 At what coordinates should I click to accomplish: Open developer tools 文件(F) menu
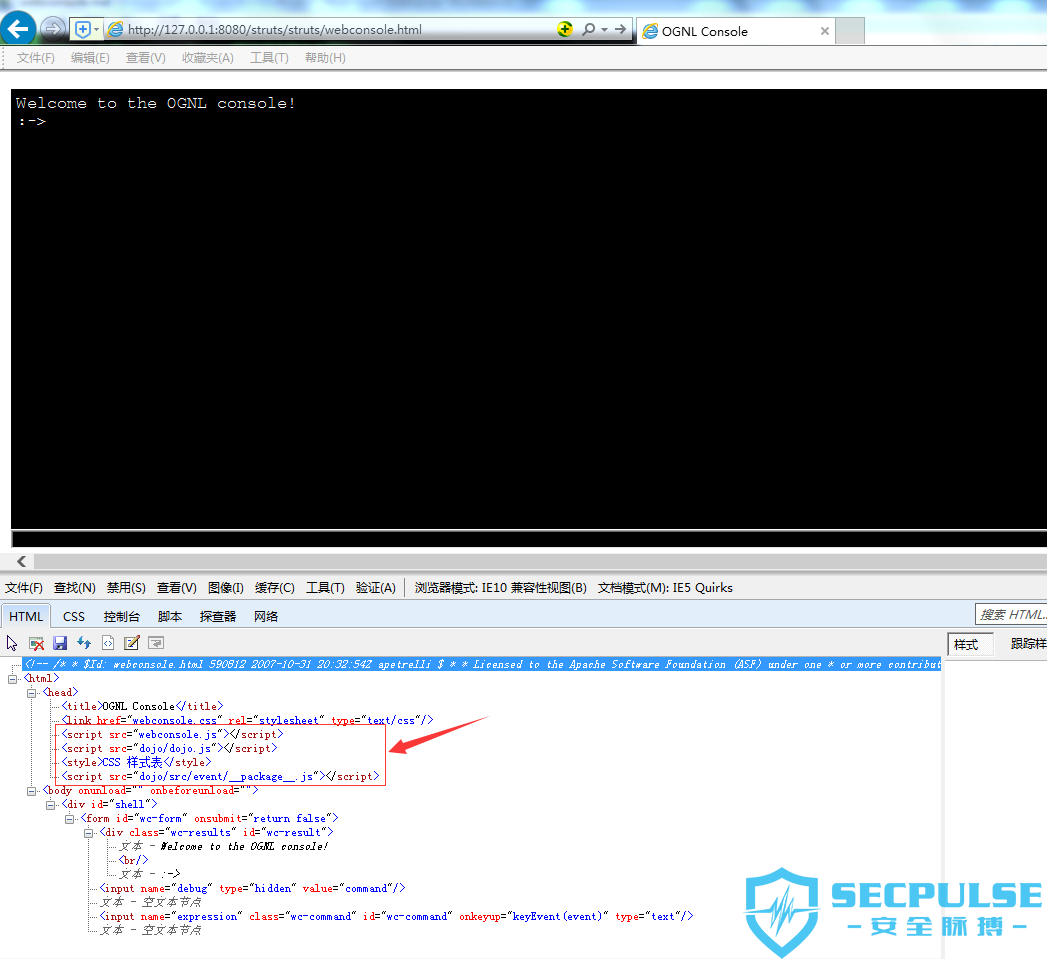pos(24,588)
